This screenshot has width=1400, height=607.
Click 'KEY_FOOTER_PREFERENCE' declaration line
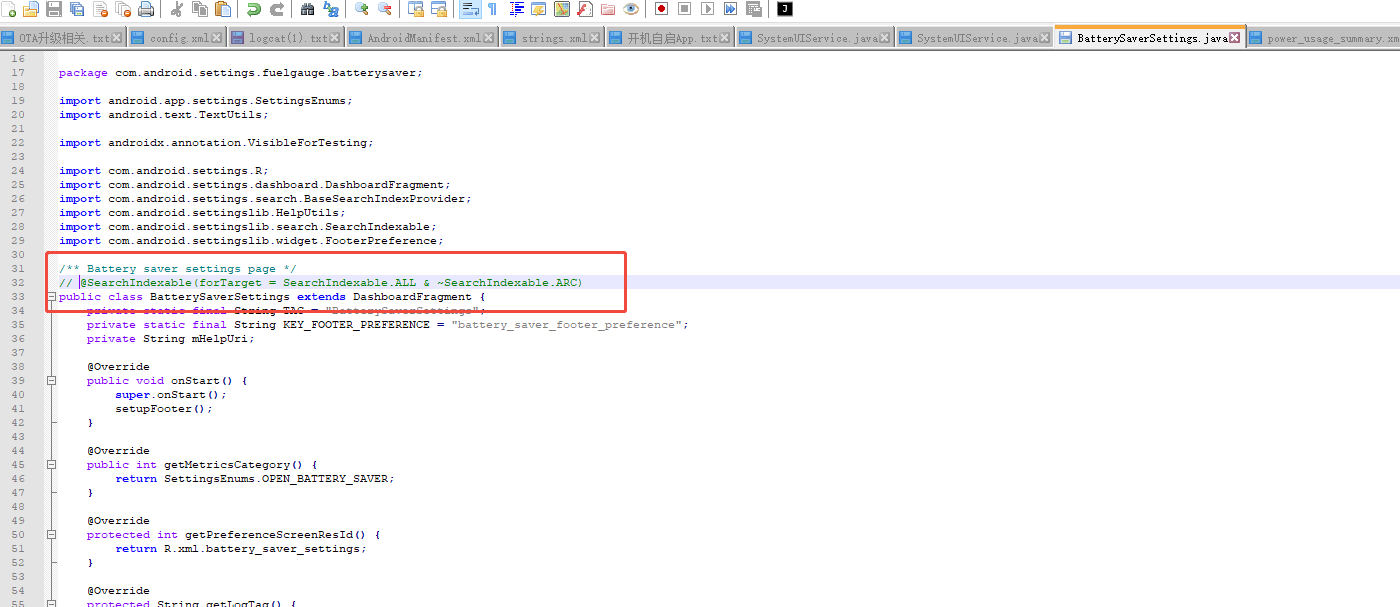tap(388, 325)
